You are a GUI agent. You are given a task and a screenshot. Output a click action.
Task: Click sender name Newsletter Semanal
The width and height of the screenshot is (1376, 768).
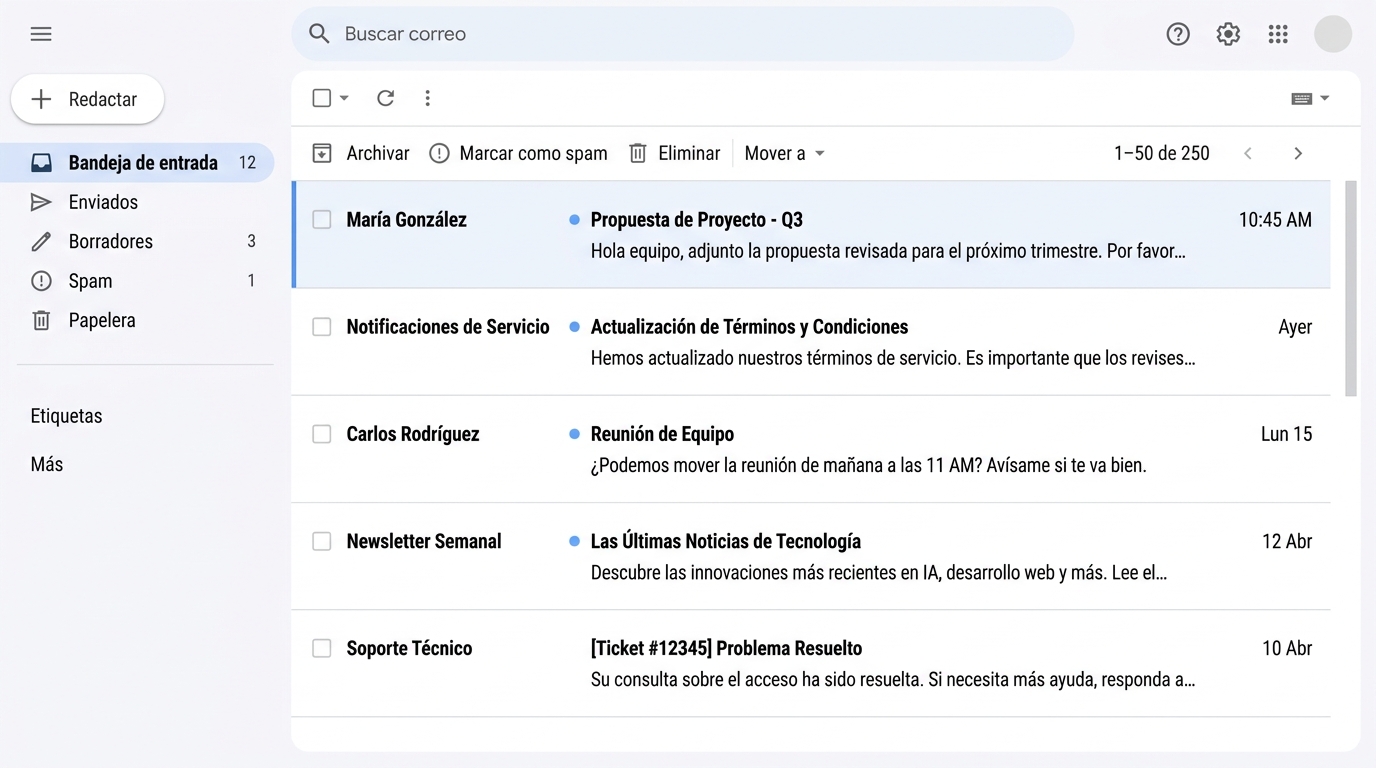coord(424,541)
